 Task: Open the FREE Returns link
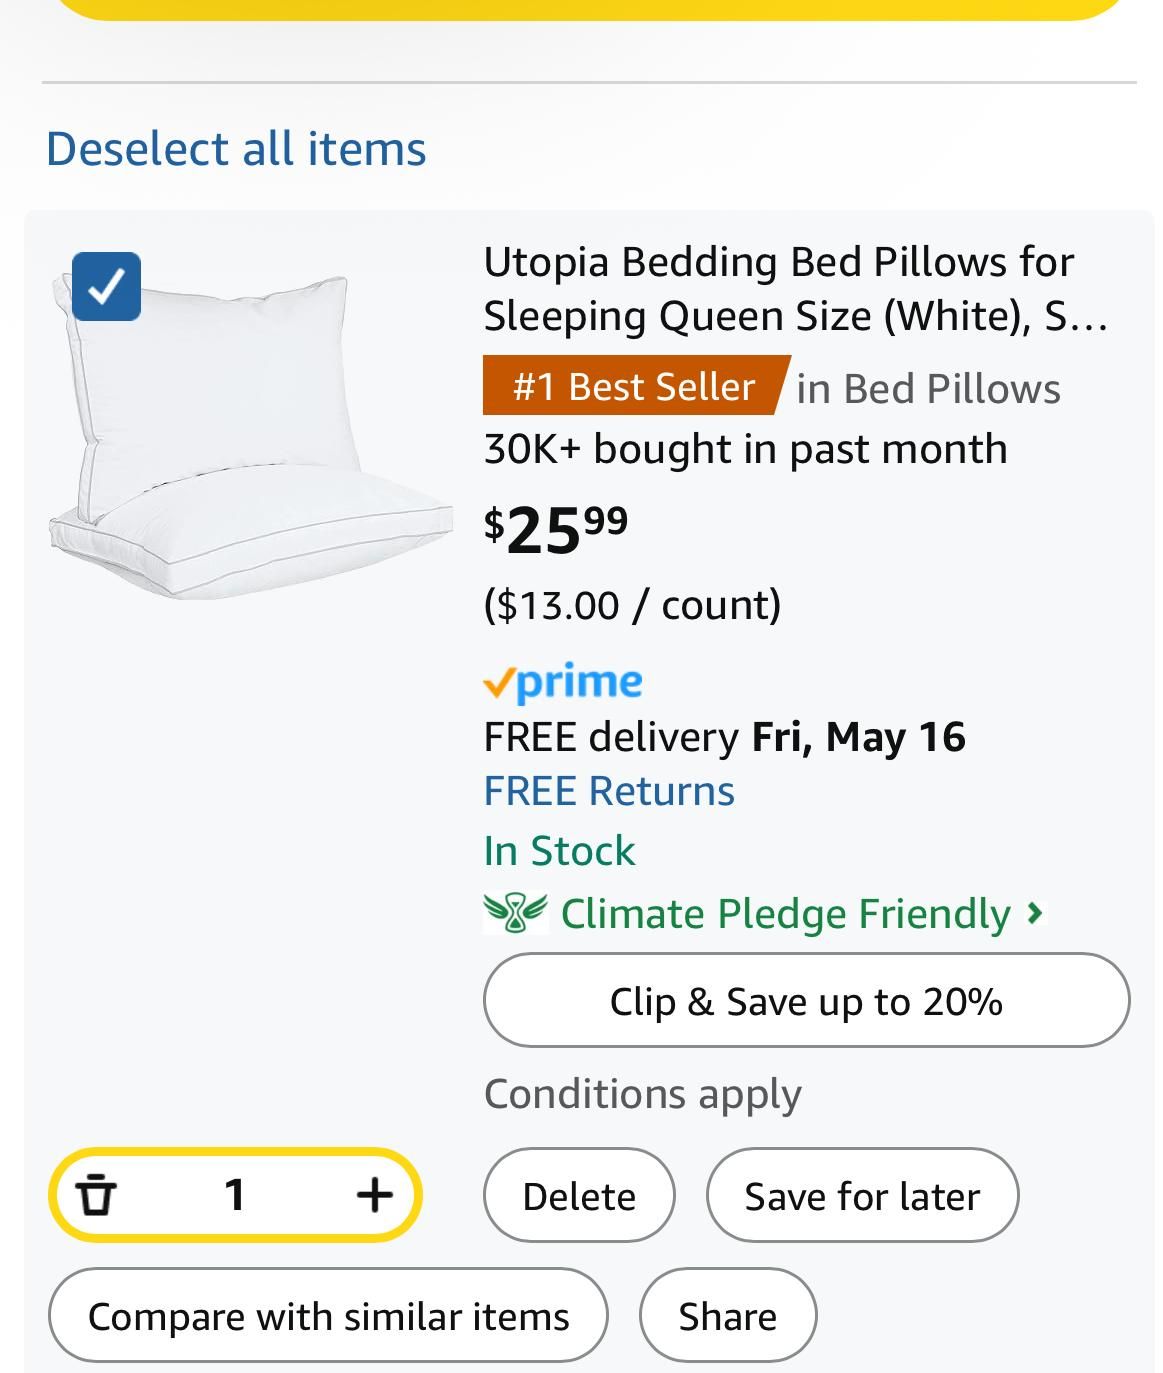point(609,791)
